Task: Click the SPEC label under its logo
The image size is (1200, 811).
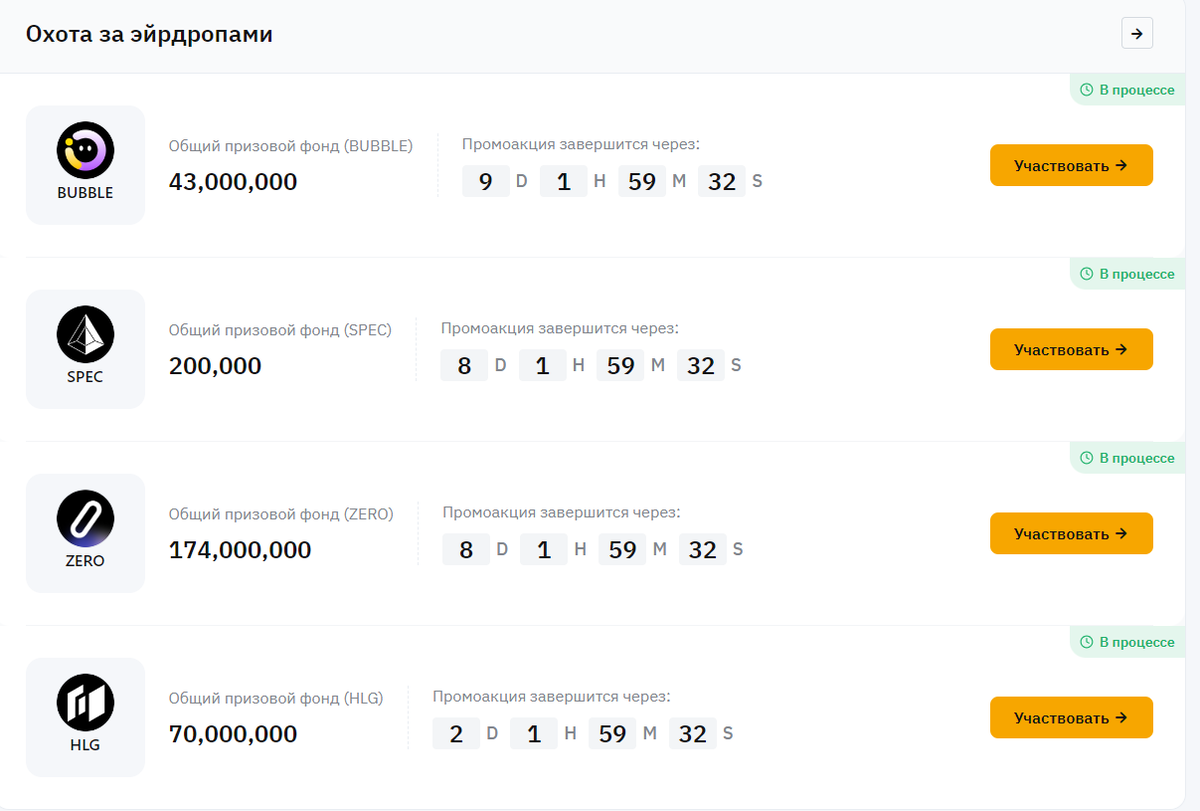Action: coord(85,377)
